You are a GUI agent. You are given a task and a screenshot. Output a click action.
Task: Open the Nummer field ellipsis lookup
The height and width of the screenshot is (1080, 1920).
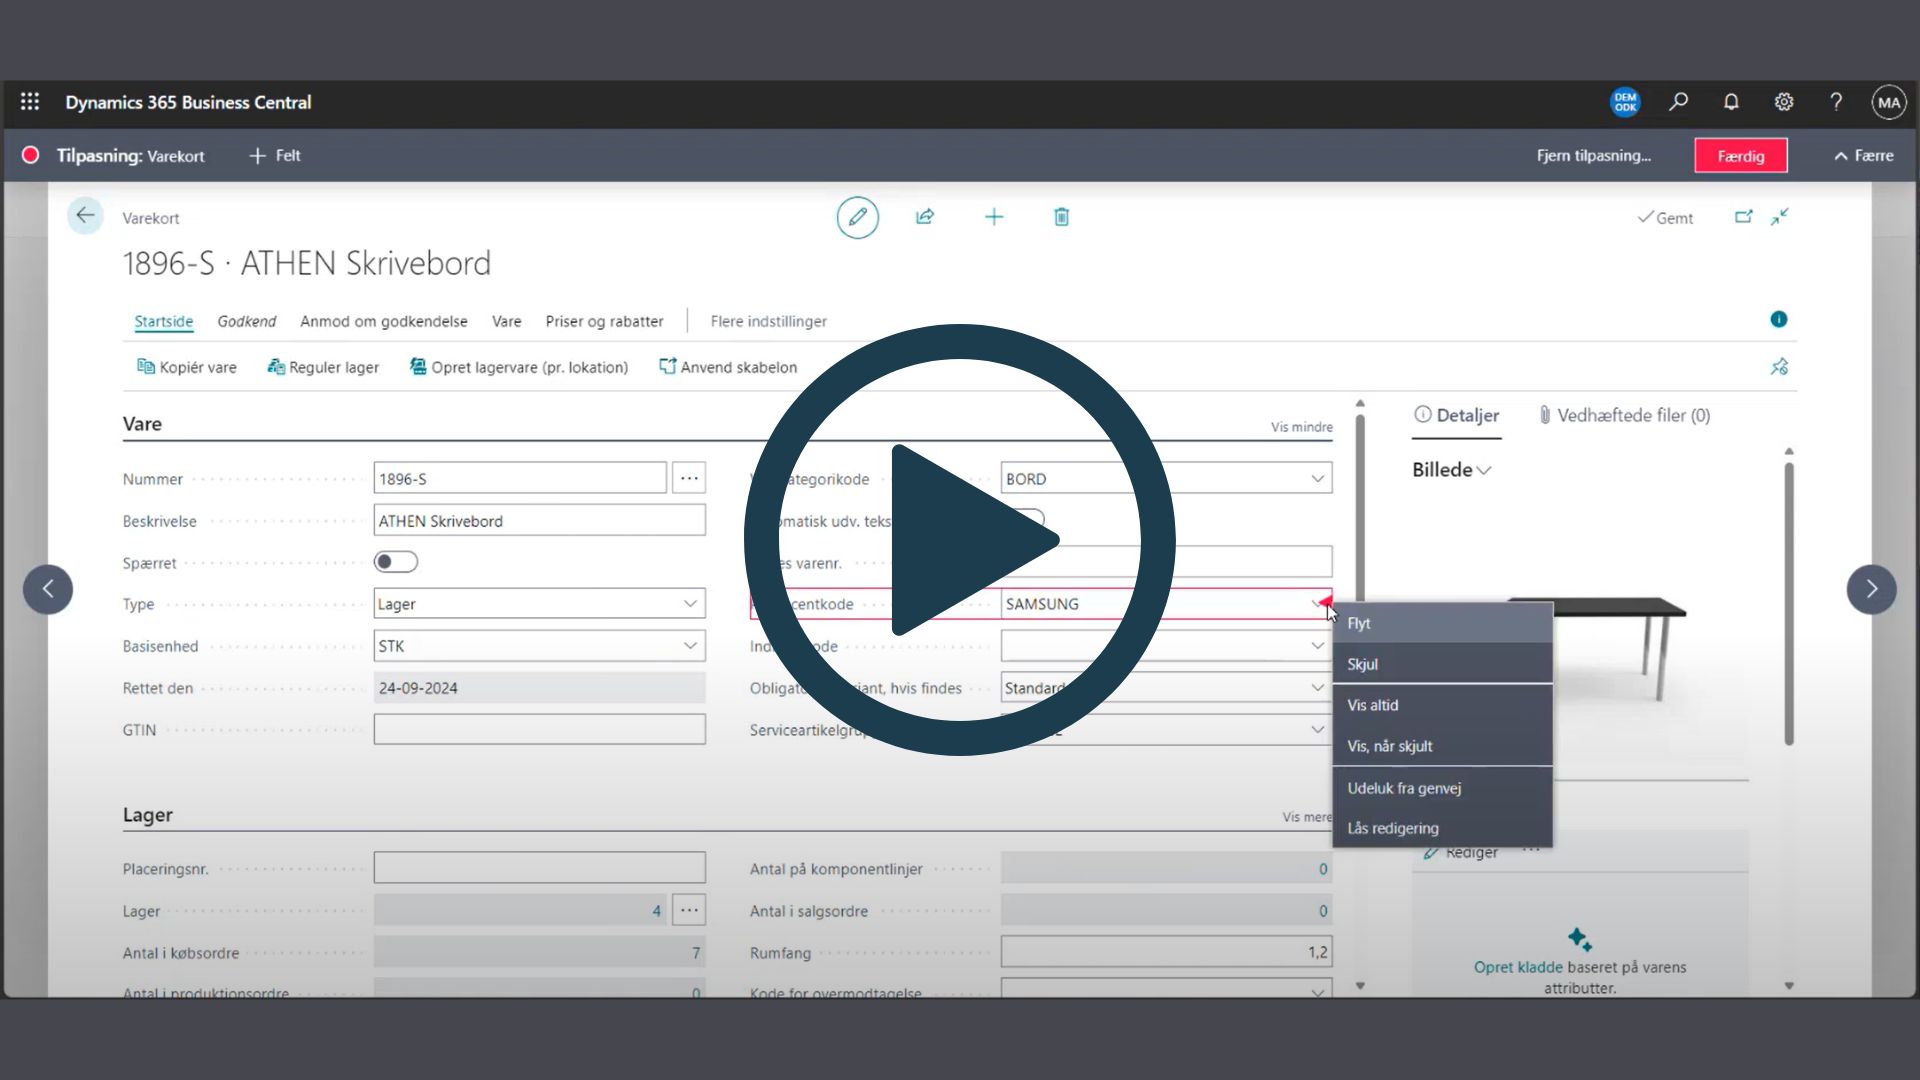tap(689, 478)
